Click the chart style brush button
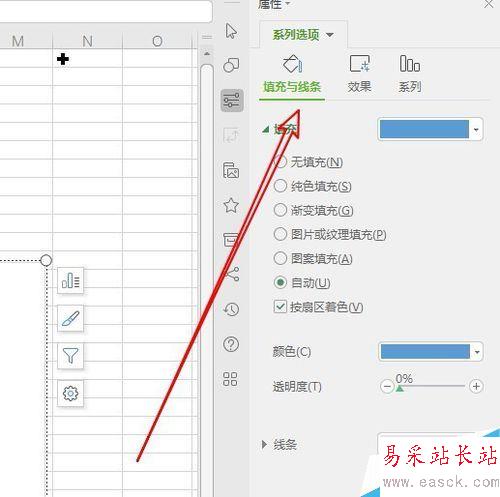The width and height of the screenshot is (500, 497). (70, 318)
